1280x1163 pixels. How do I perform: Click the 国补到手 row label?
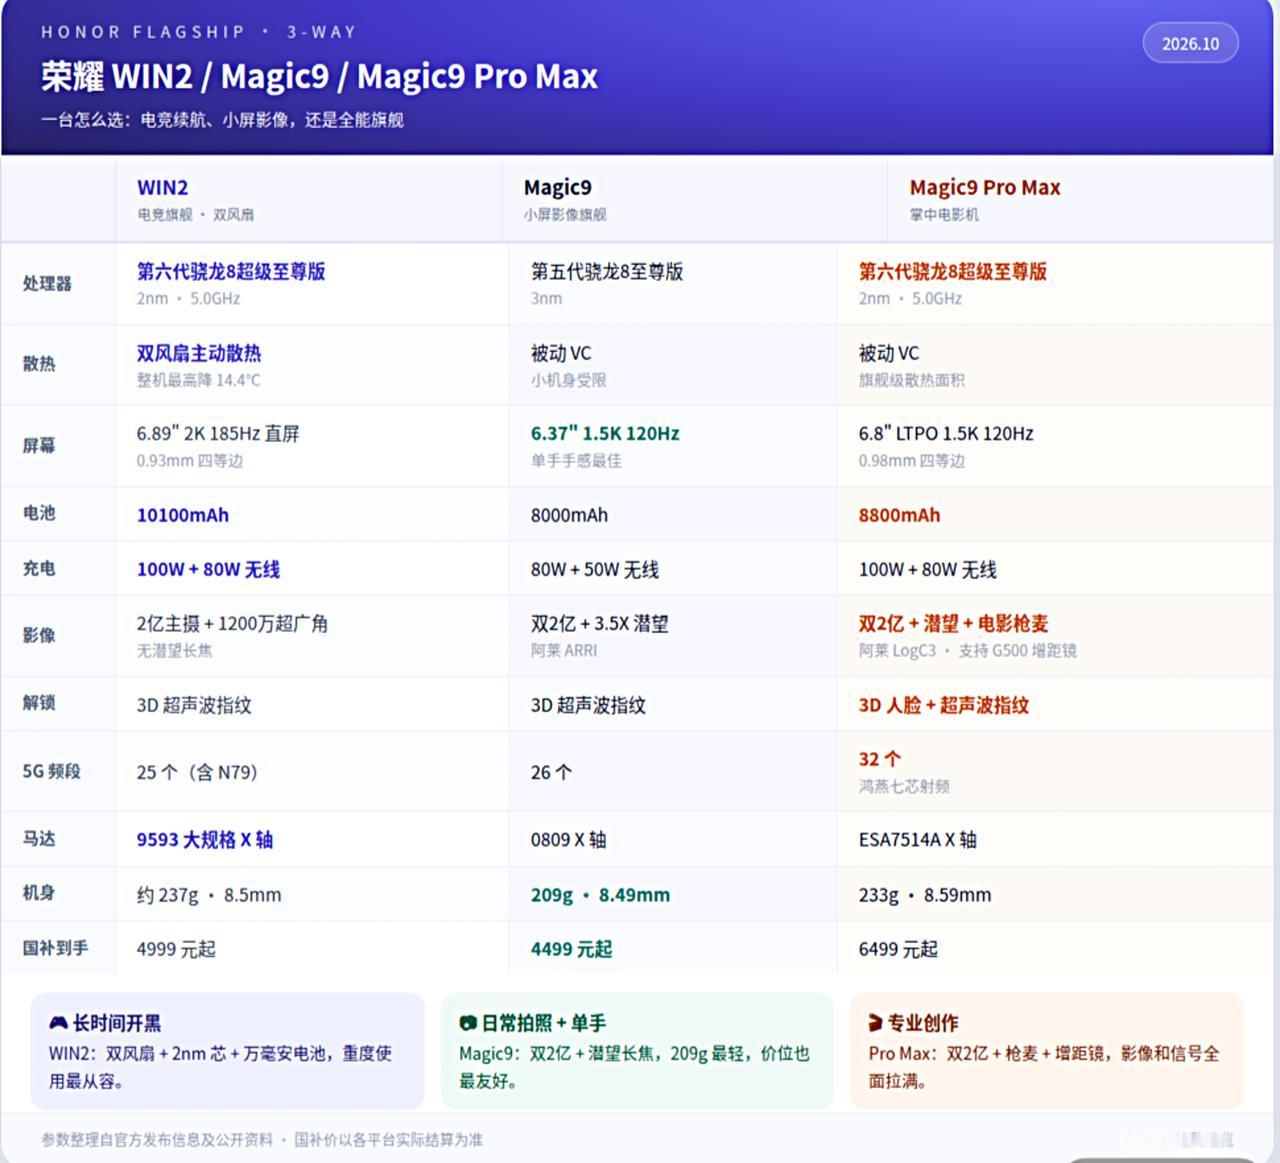tap(55, 948)
